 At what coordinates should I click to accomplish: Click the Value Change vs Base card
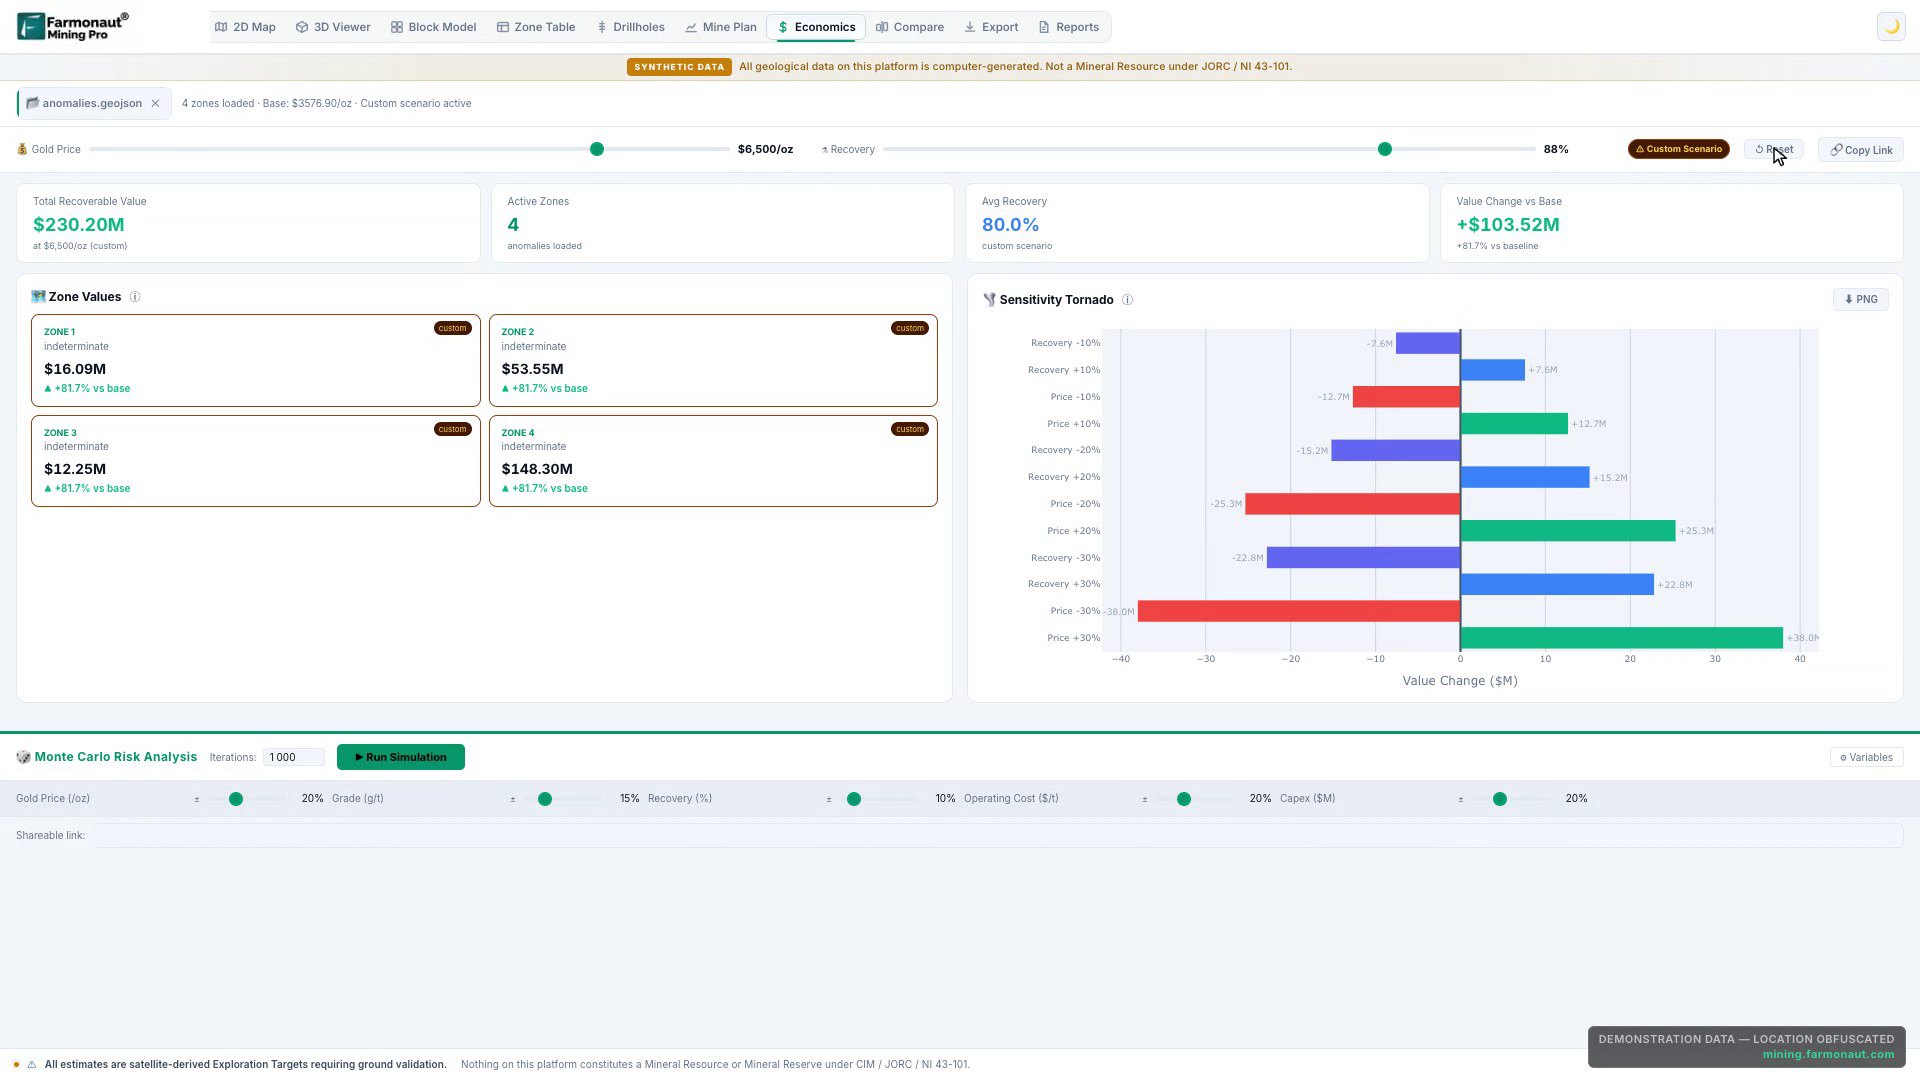click(1671, 223)
